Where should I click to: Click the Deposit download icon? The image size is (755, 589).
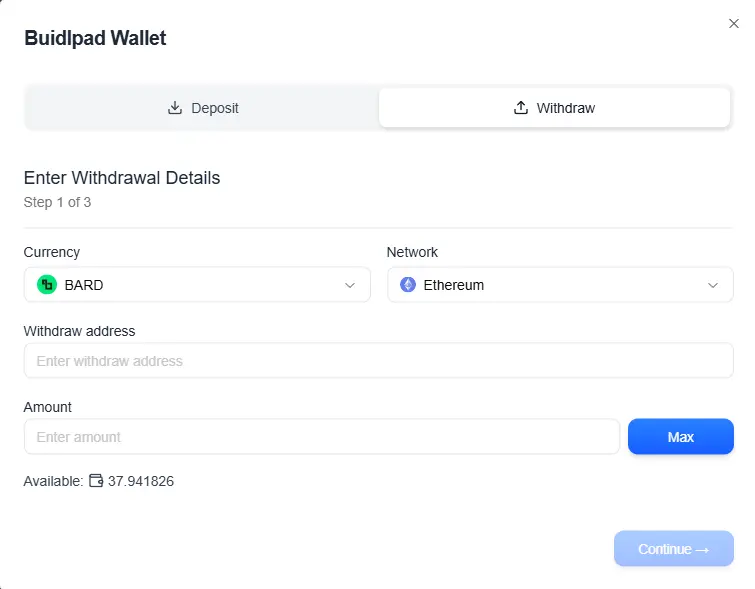click(175, 108)
